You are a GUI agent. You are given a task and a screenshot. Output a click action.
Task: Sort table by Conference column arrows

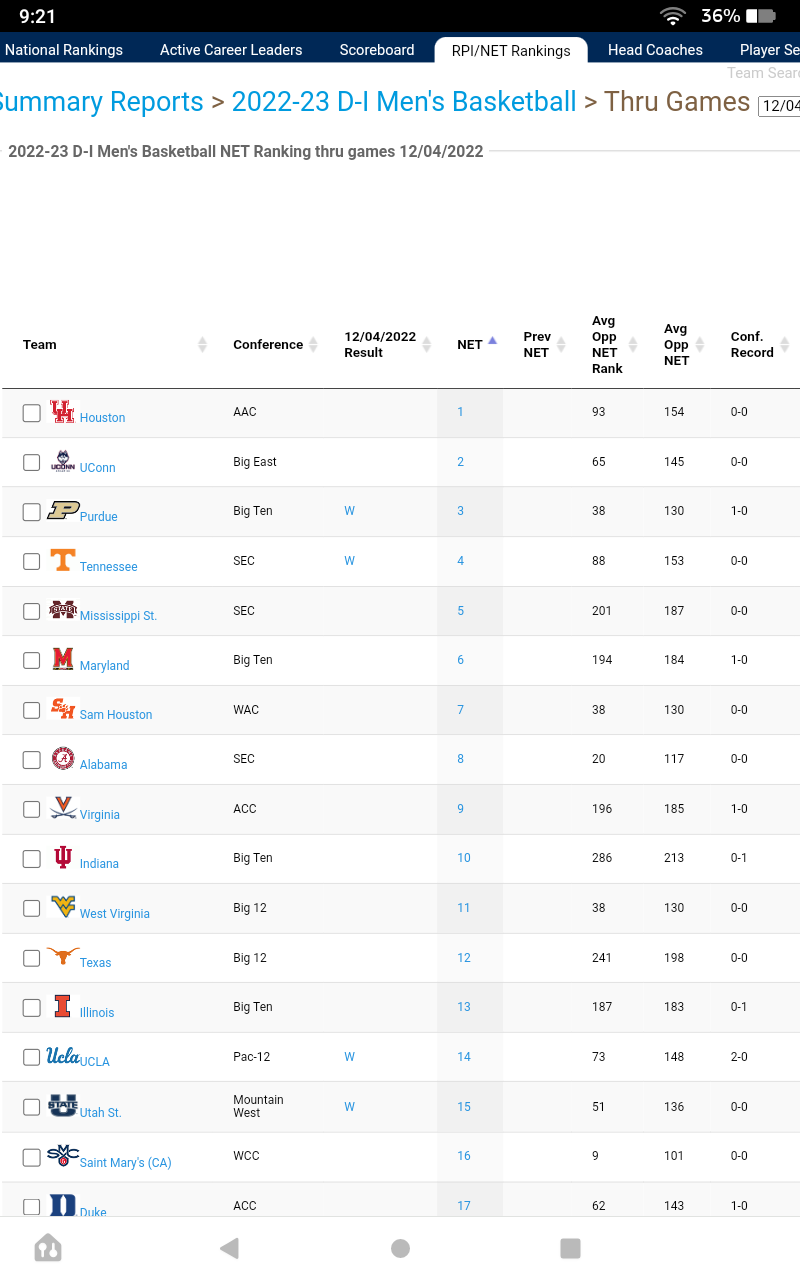[x=313, y=344]
